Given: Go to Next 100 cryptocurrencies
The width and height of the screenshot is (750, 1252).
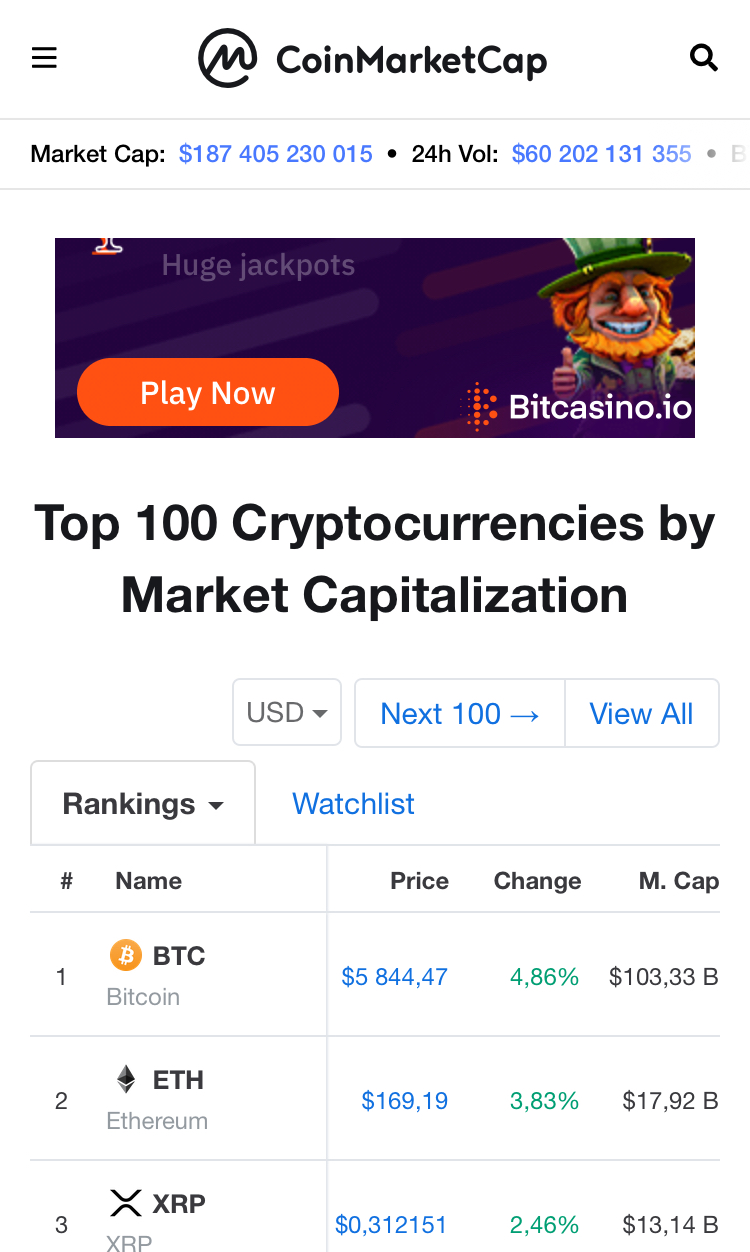Looking at the screenshot, I should pyautogui.click(x=460, y=713).
